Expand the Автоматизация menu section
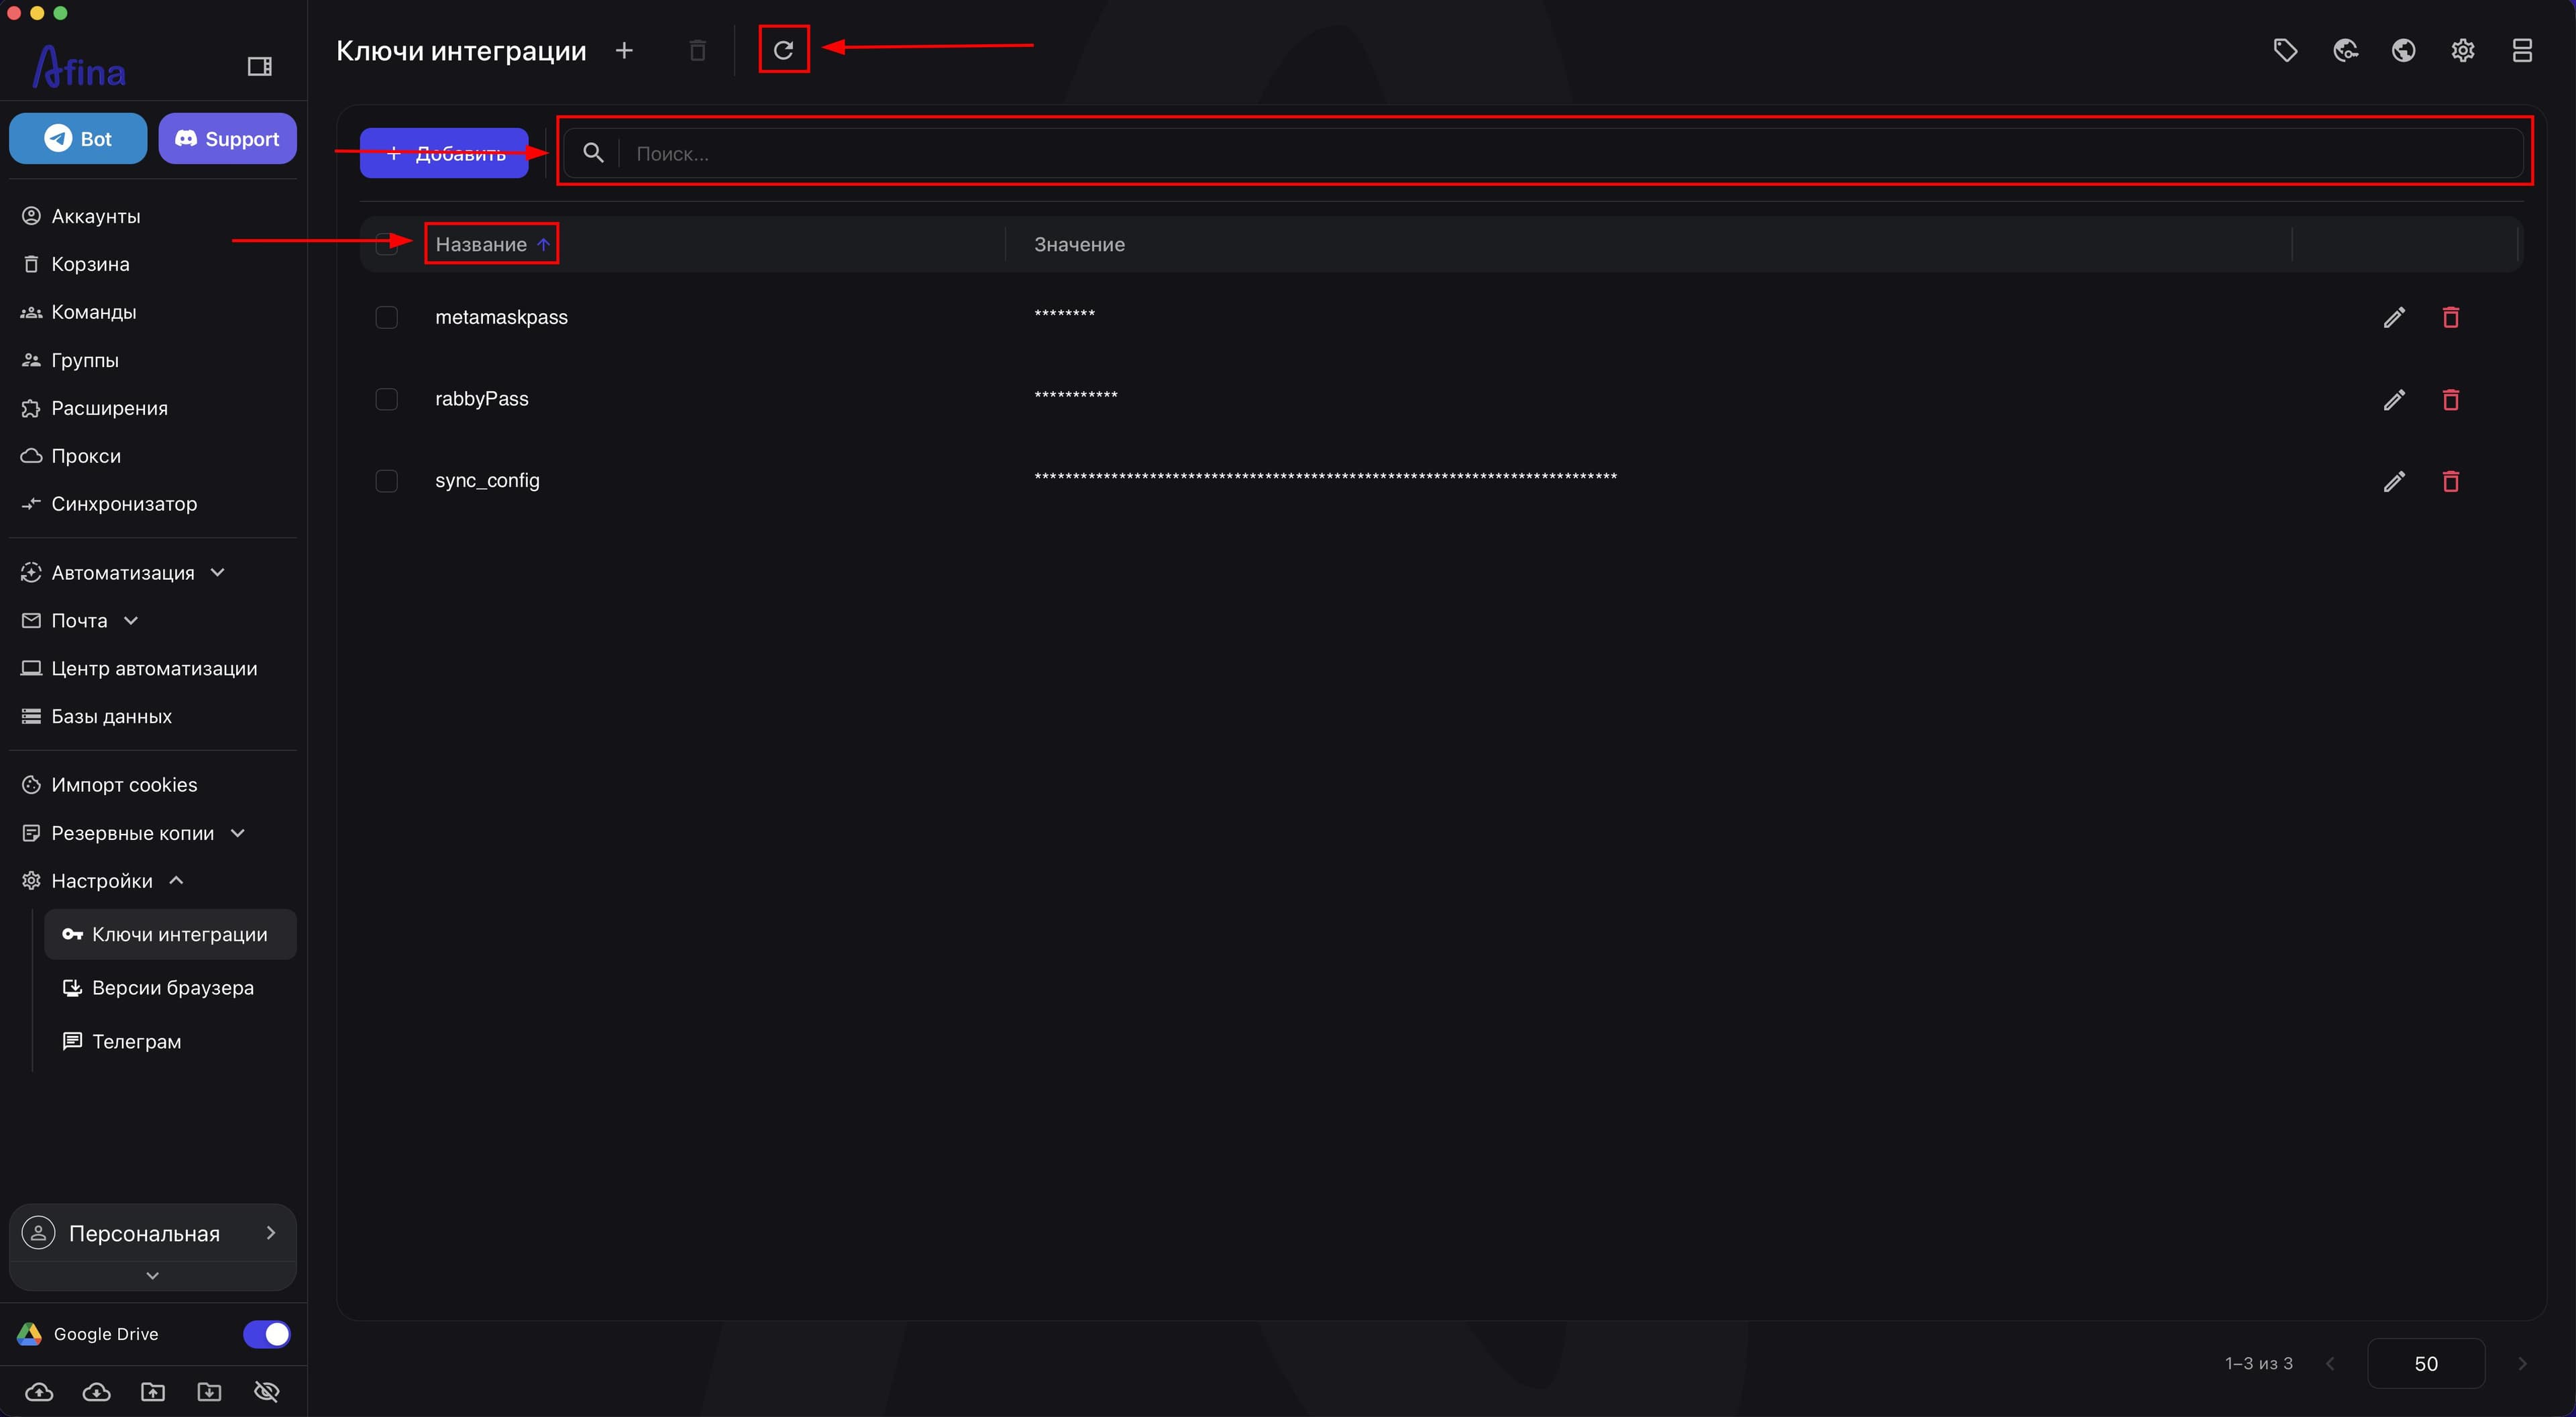2576x1417 pixels. [122, 572]
